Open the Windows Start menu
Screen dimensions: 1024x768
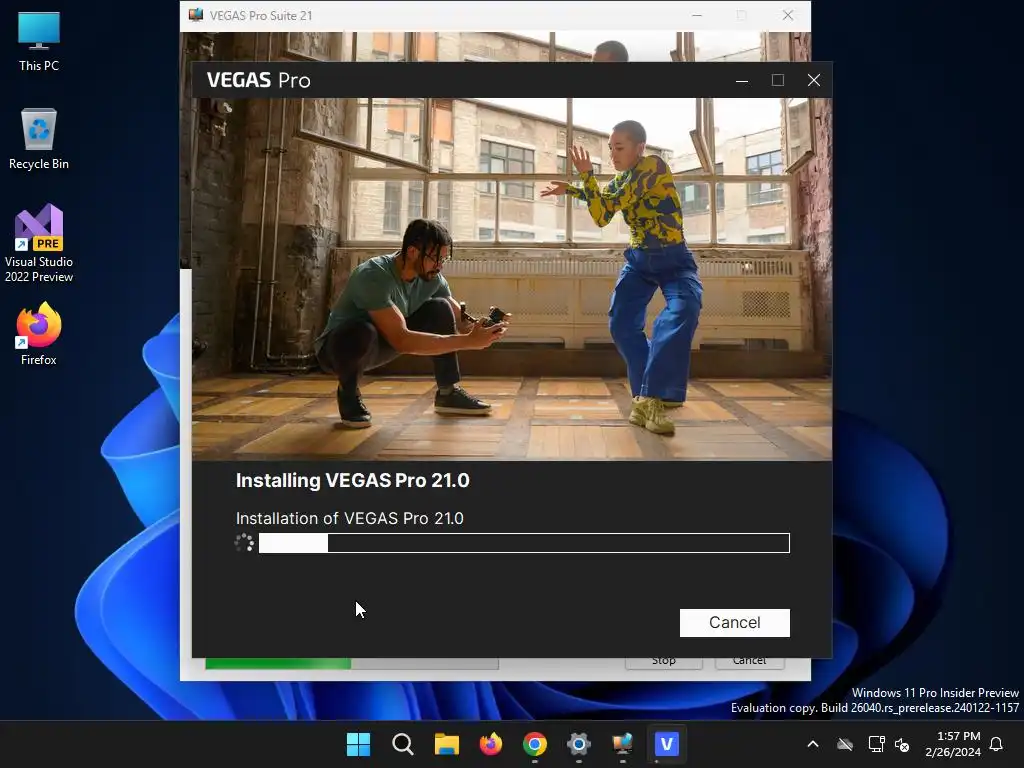click(x=358, y=744)
